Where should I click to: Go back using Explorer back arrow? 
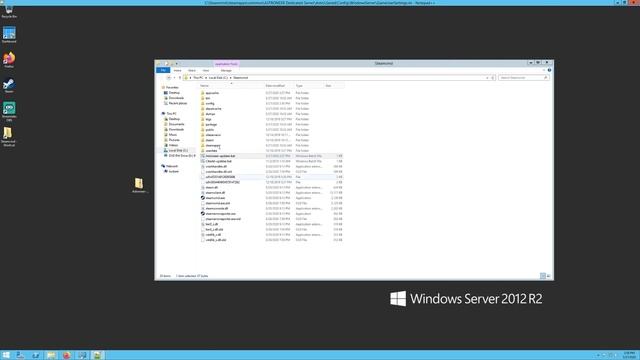pyautogui.click(x=169, y=78)
